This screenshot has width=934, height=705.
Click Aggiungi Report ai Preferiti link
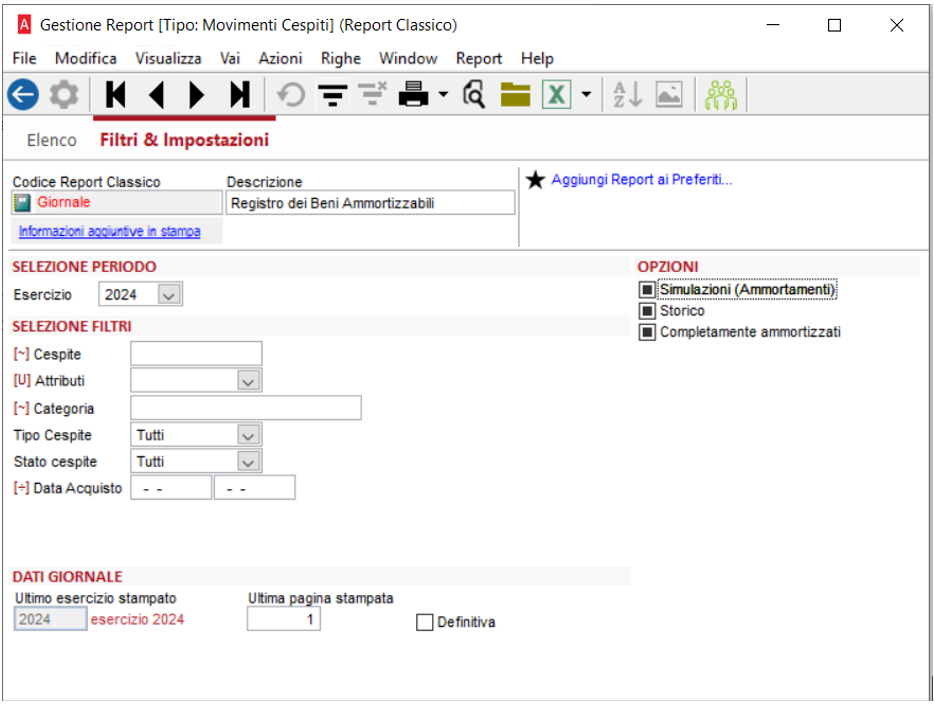(642, 179)
